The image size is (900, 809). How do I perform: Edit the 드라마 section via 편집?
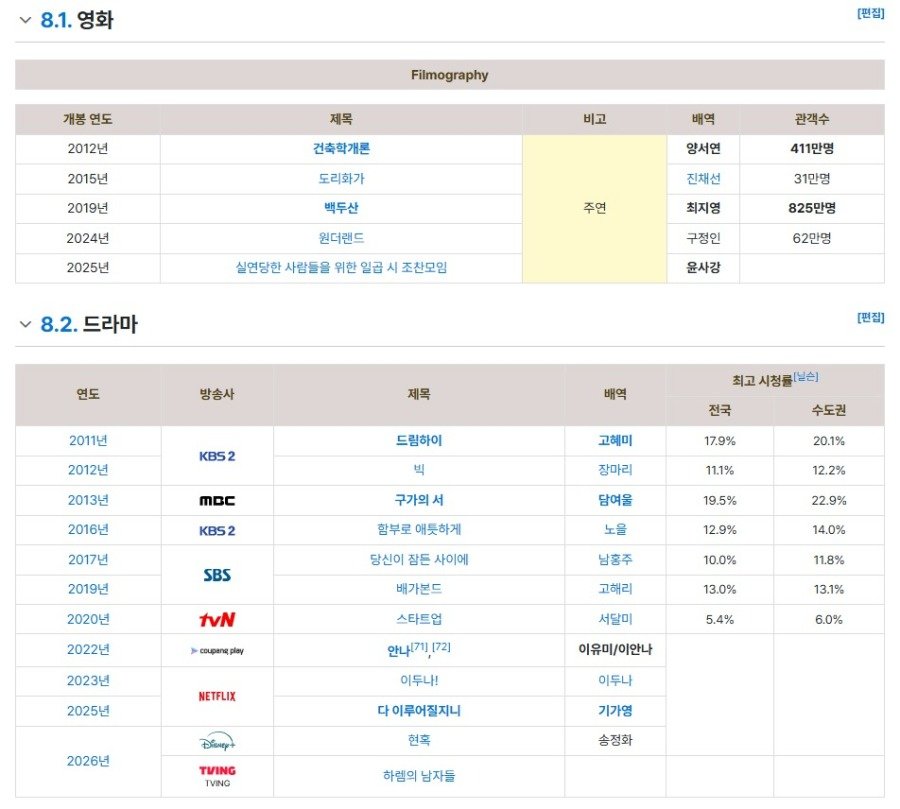[870, 318]
